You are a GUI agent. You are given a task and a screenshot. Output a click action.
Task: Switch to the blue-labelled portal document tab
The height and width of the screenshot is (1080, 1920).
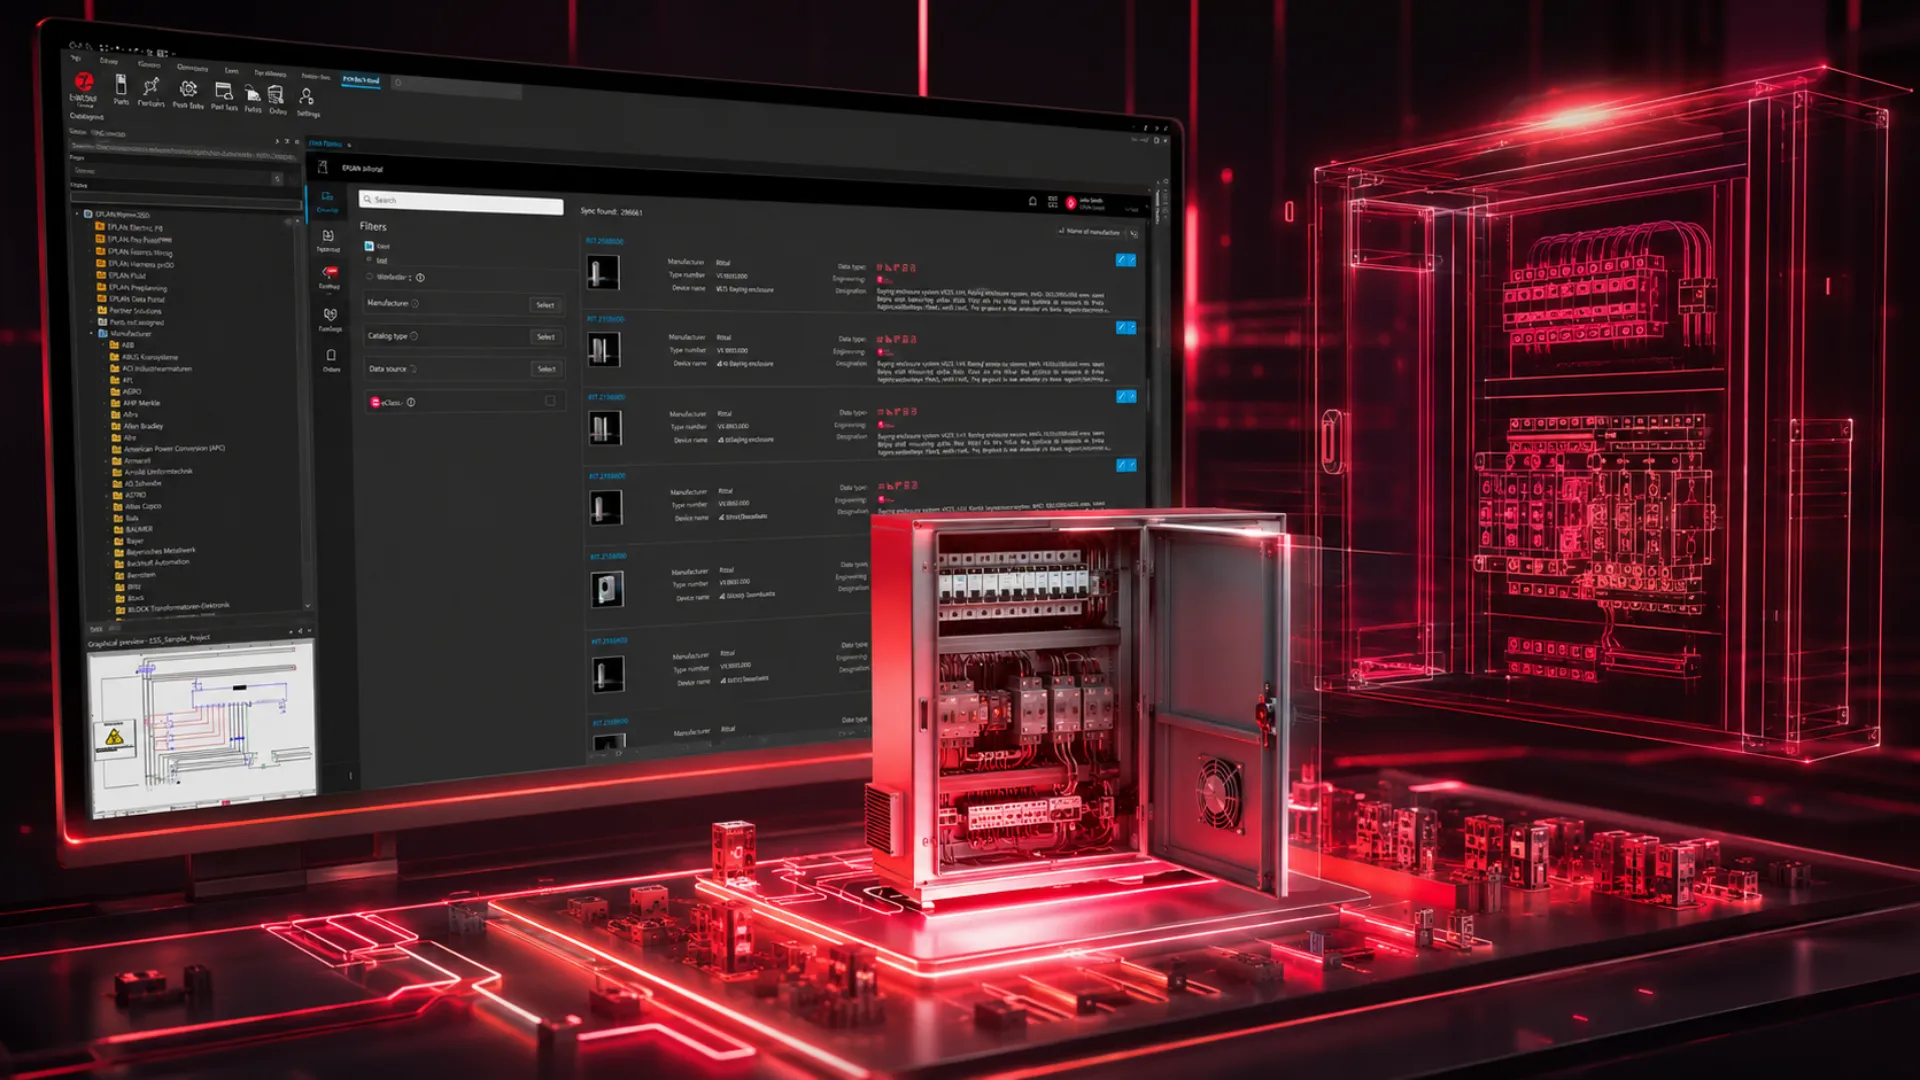point(326,144)
